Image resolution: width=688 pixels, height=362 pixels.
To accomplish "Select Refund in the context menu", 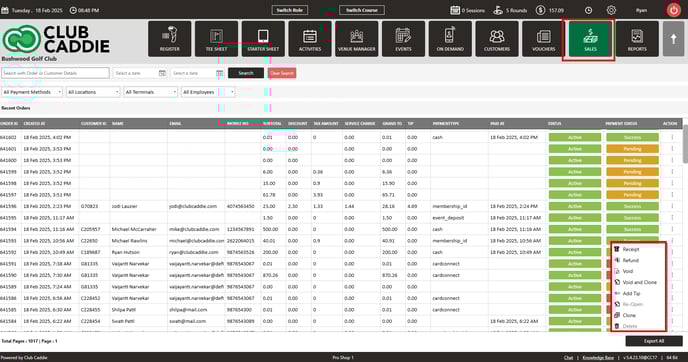I will pyautogui.click(x=631, y=260).
